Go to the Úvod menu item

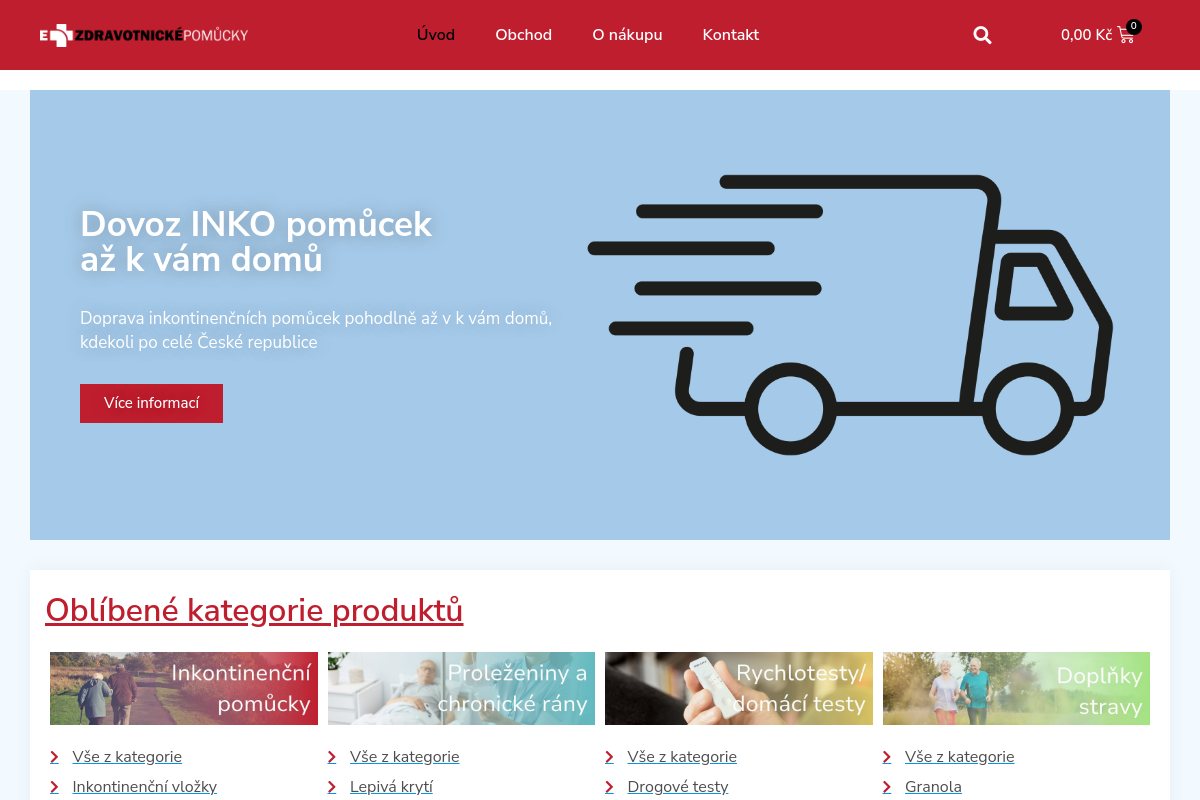[x=436, y=35]
